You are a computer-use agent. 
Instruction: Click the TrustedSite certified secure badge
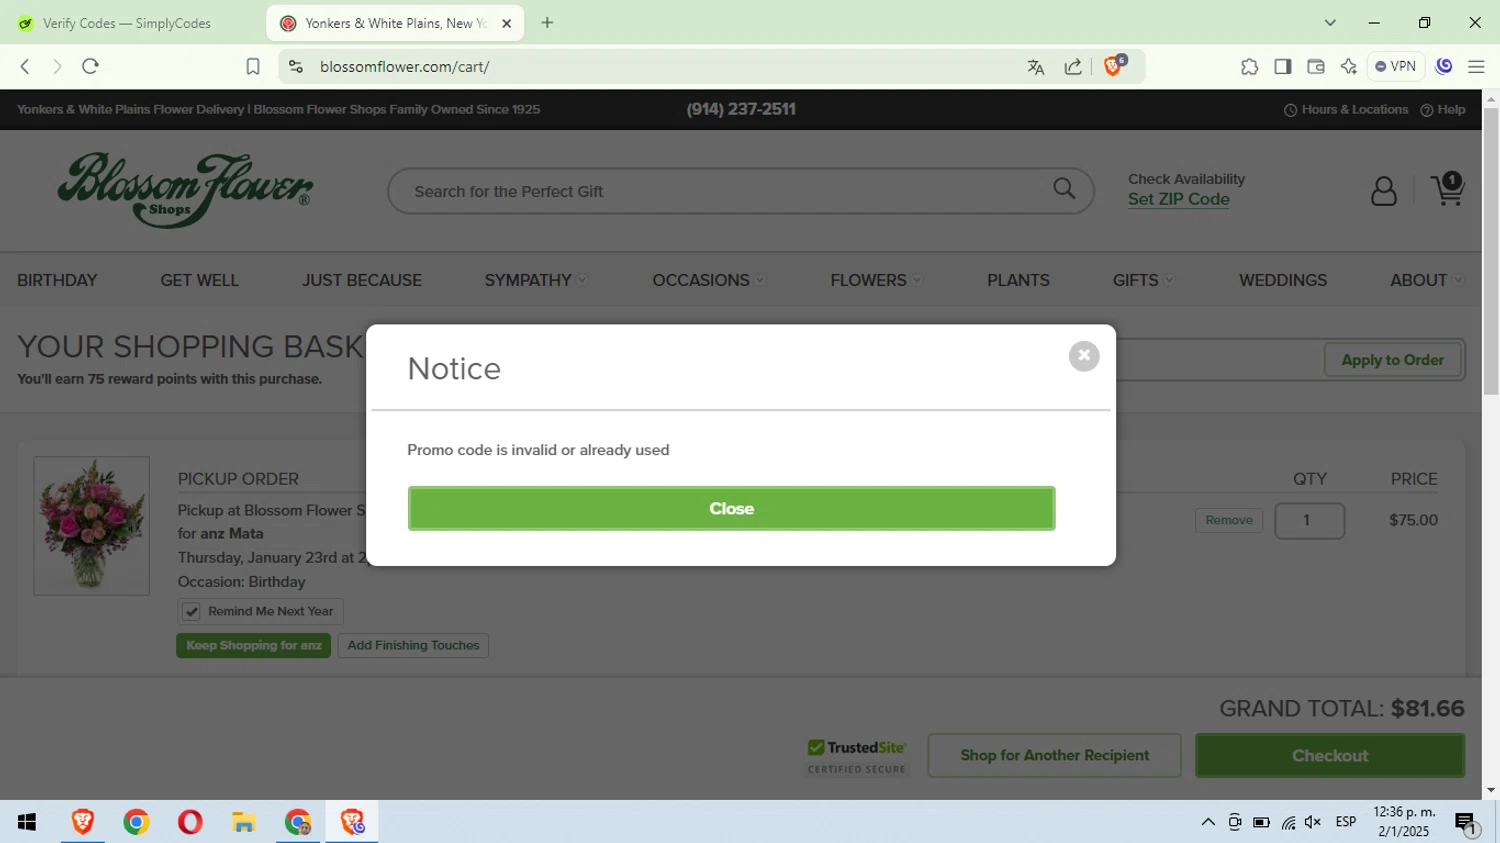[x=857, y=756]
